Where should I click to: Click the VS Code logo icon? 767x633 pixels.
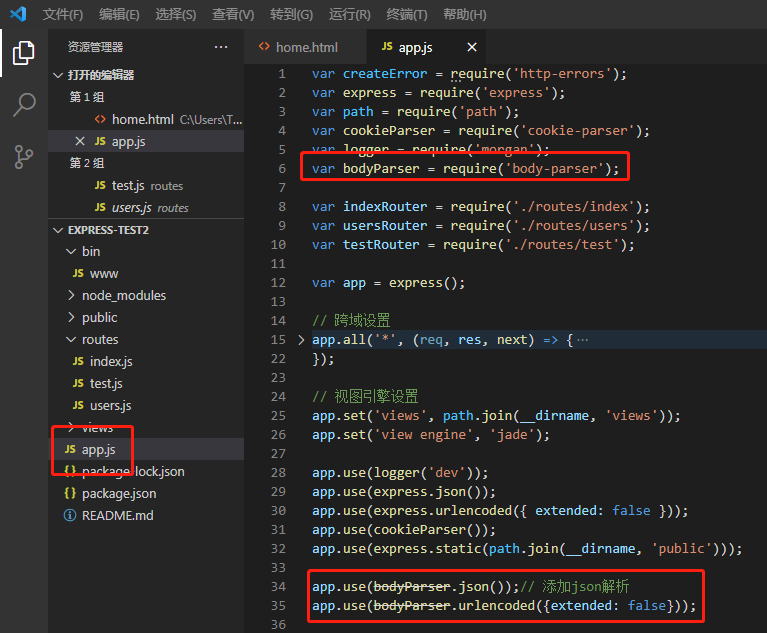click(18, 14)
